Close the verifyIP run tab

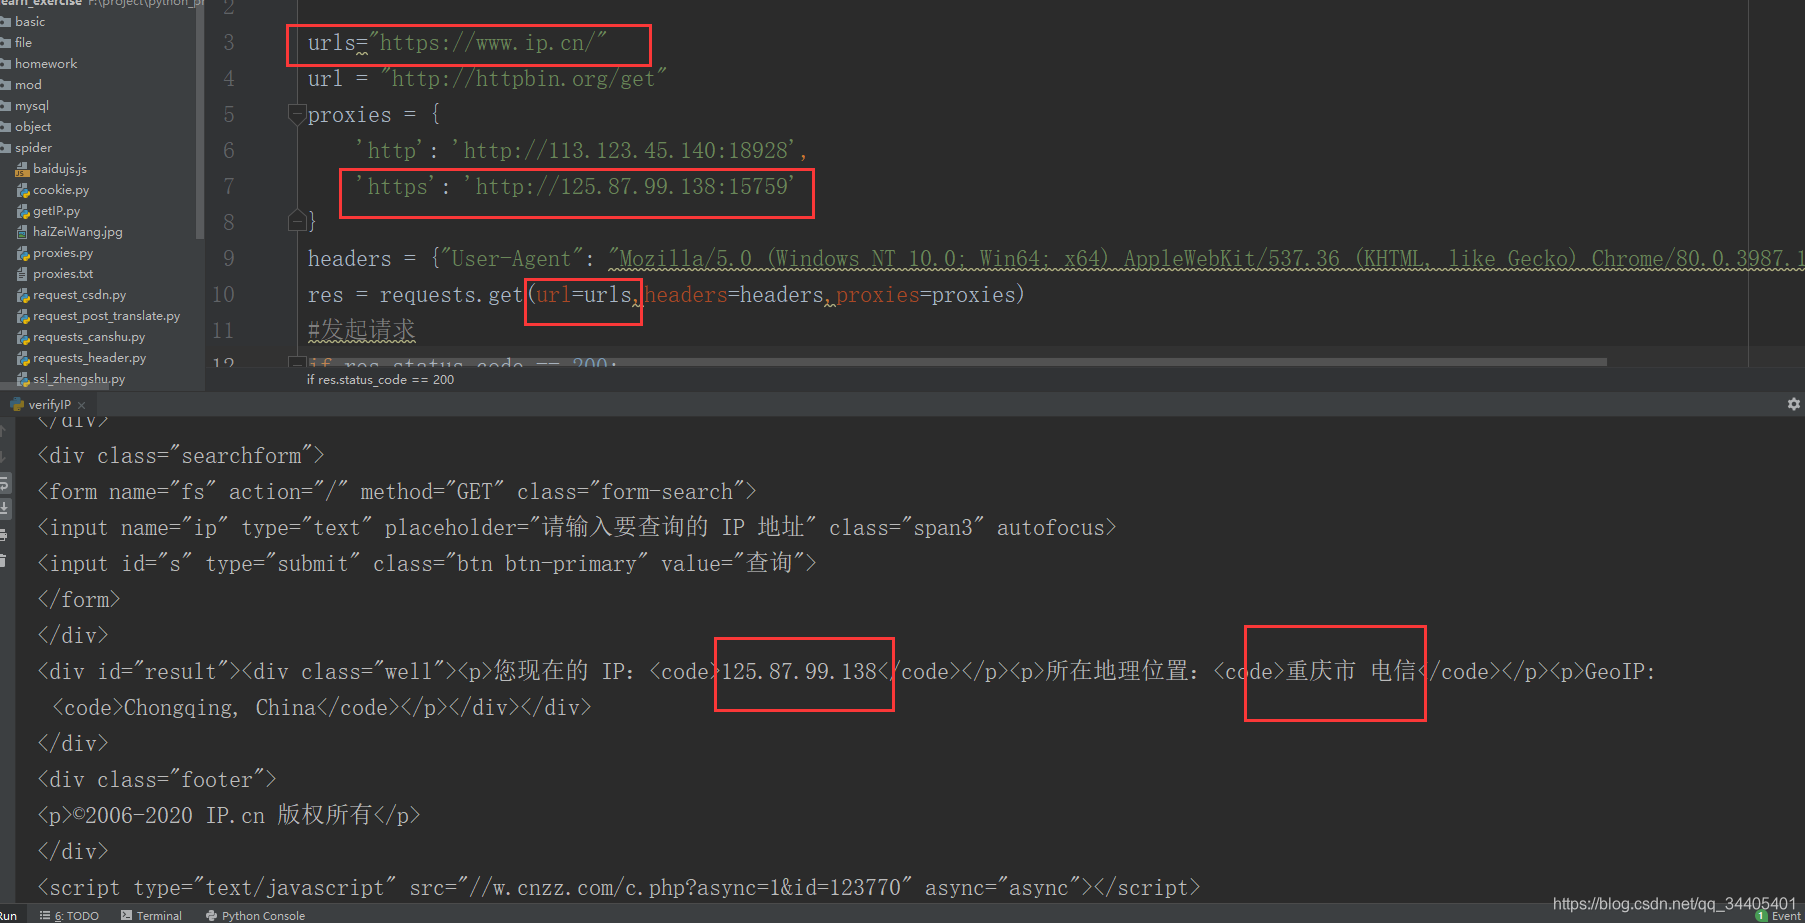pos(82,405)
